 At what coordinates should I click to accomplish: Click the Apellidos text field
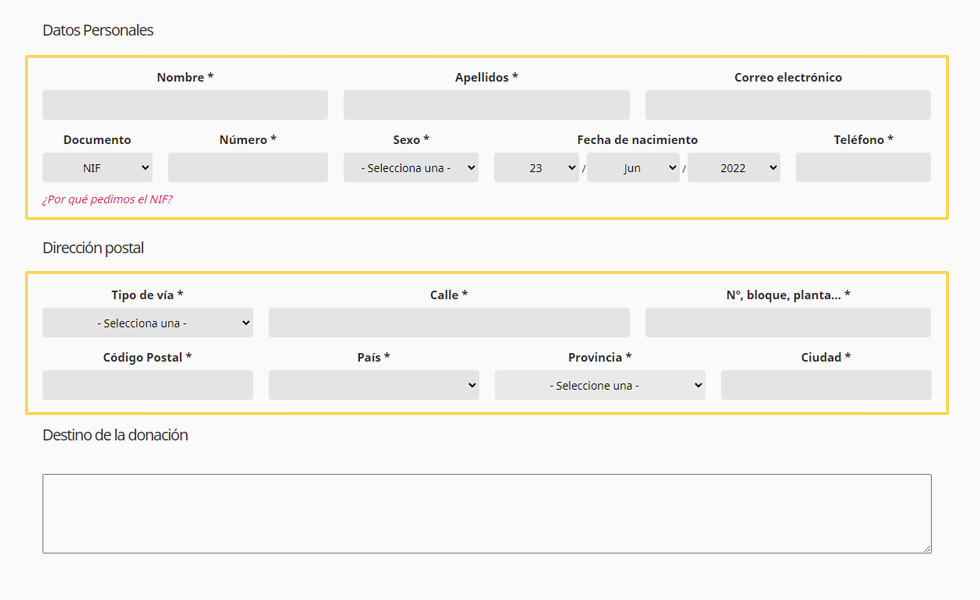[486, 105]
